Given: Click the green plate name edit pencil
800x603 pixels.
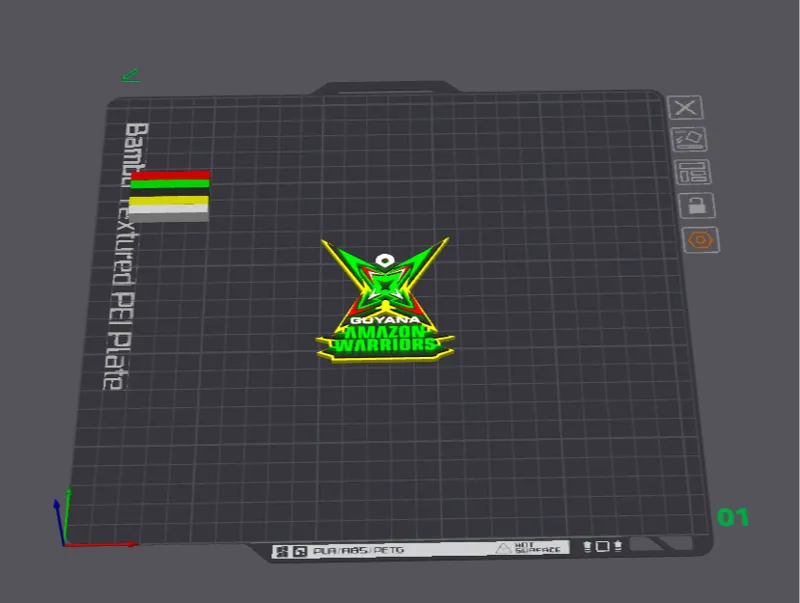Looking at the screenshot, I should 131,76.
